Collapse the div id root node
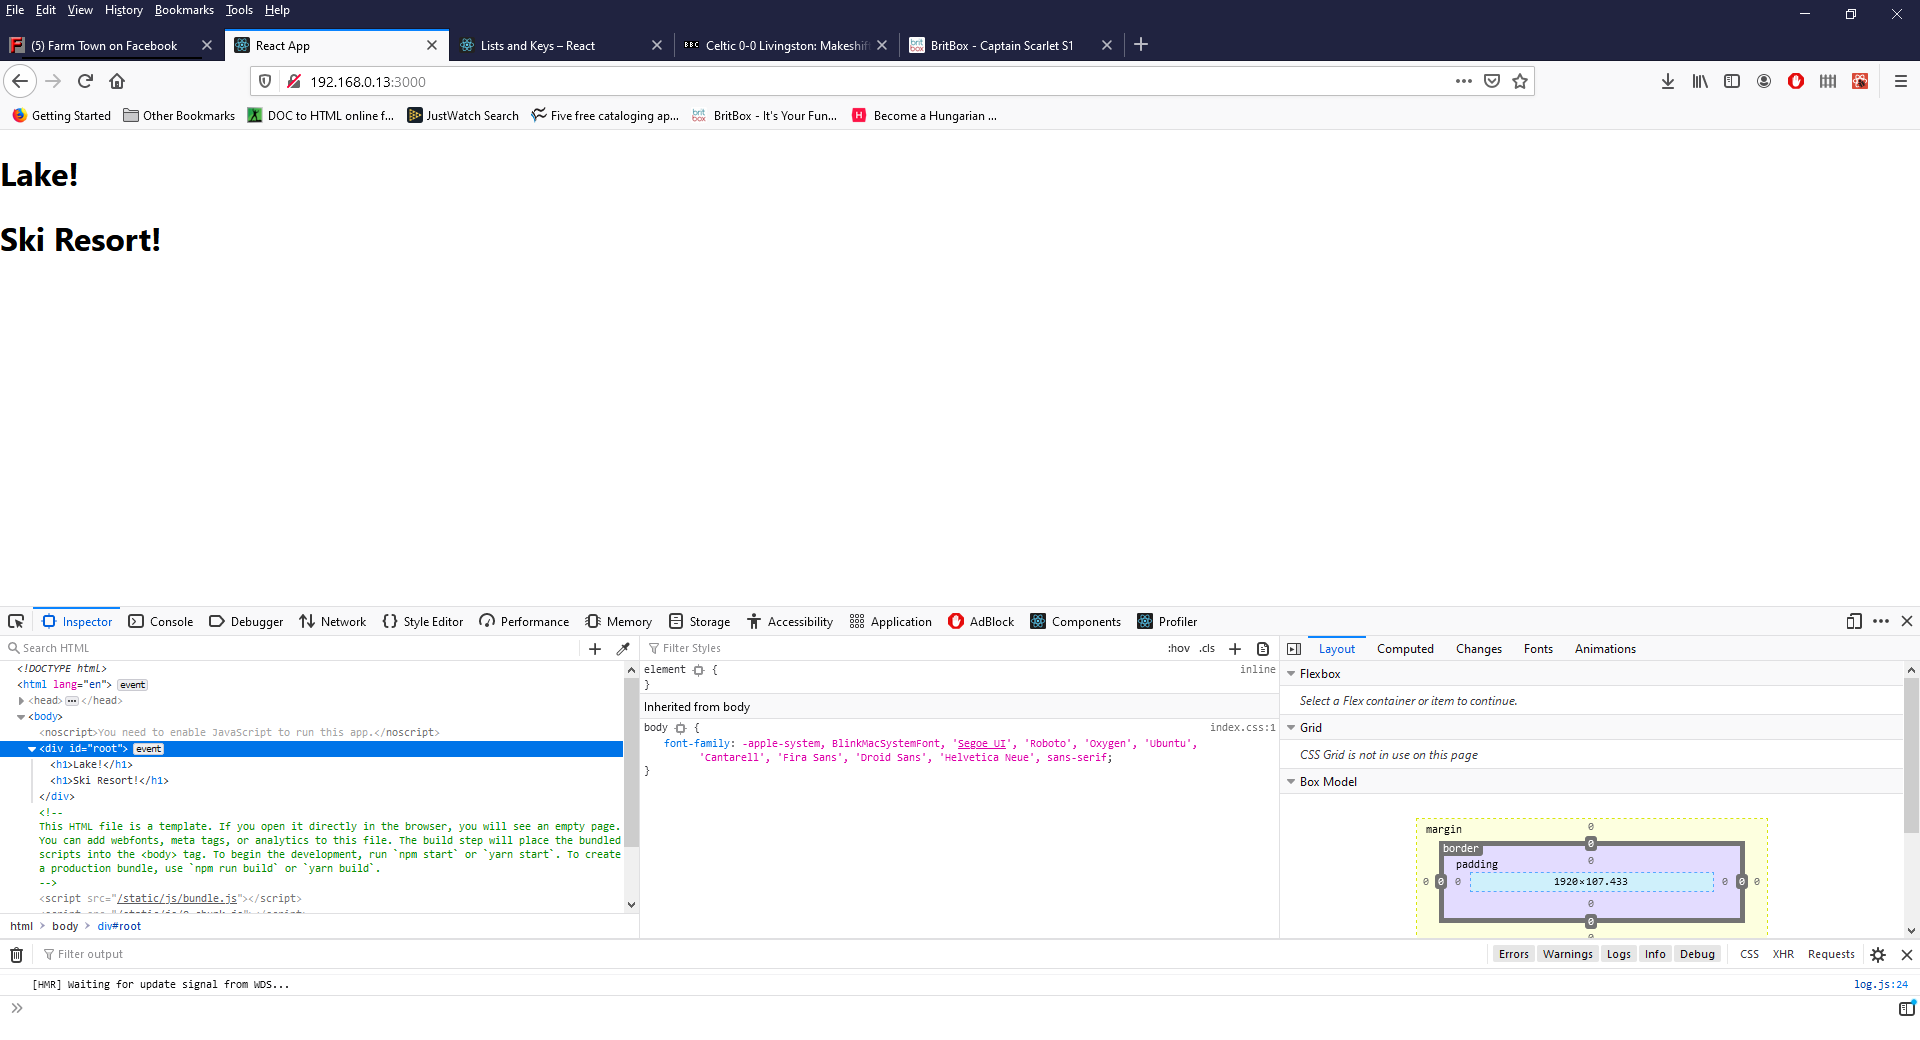 click(32, 748)
